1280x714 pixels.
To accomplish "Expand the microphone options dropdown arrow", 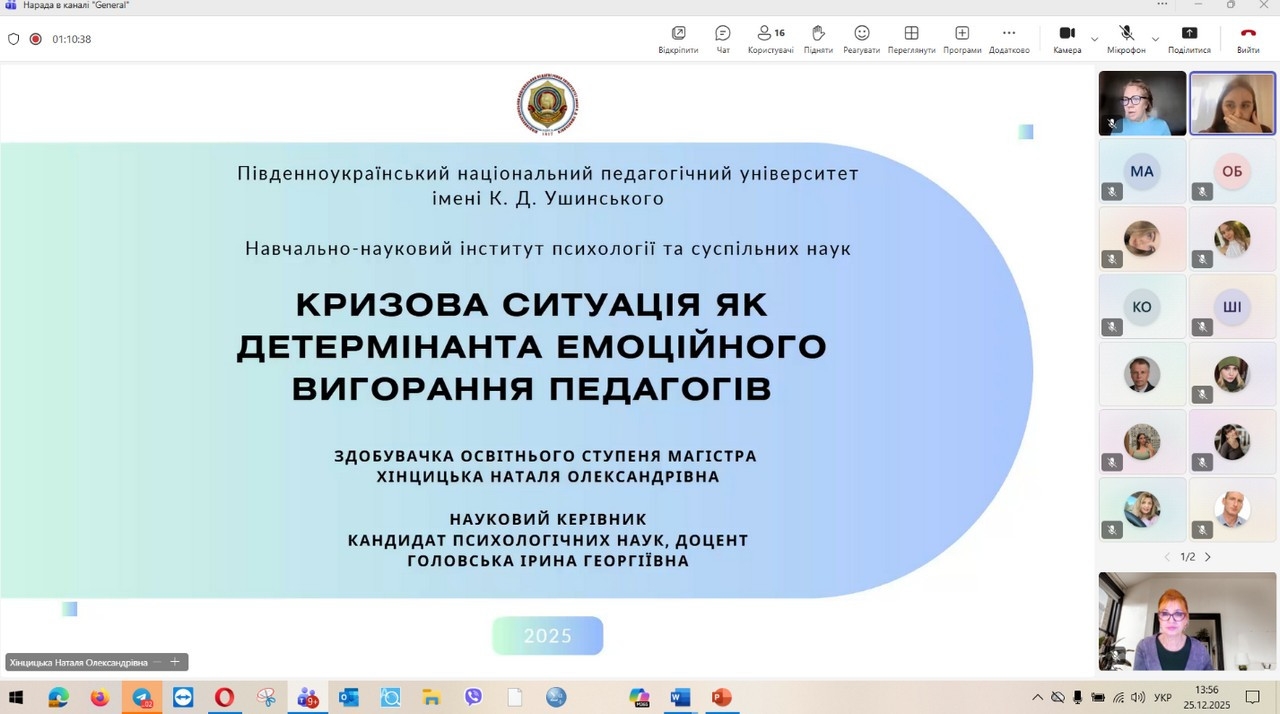I will [x=1155, y=40].
